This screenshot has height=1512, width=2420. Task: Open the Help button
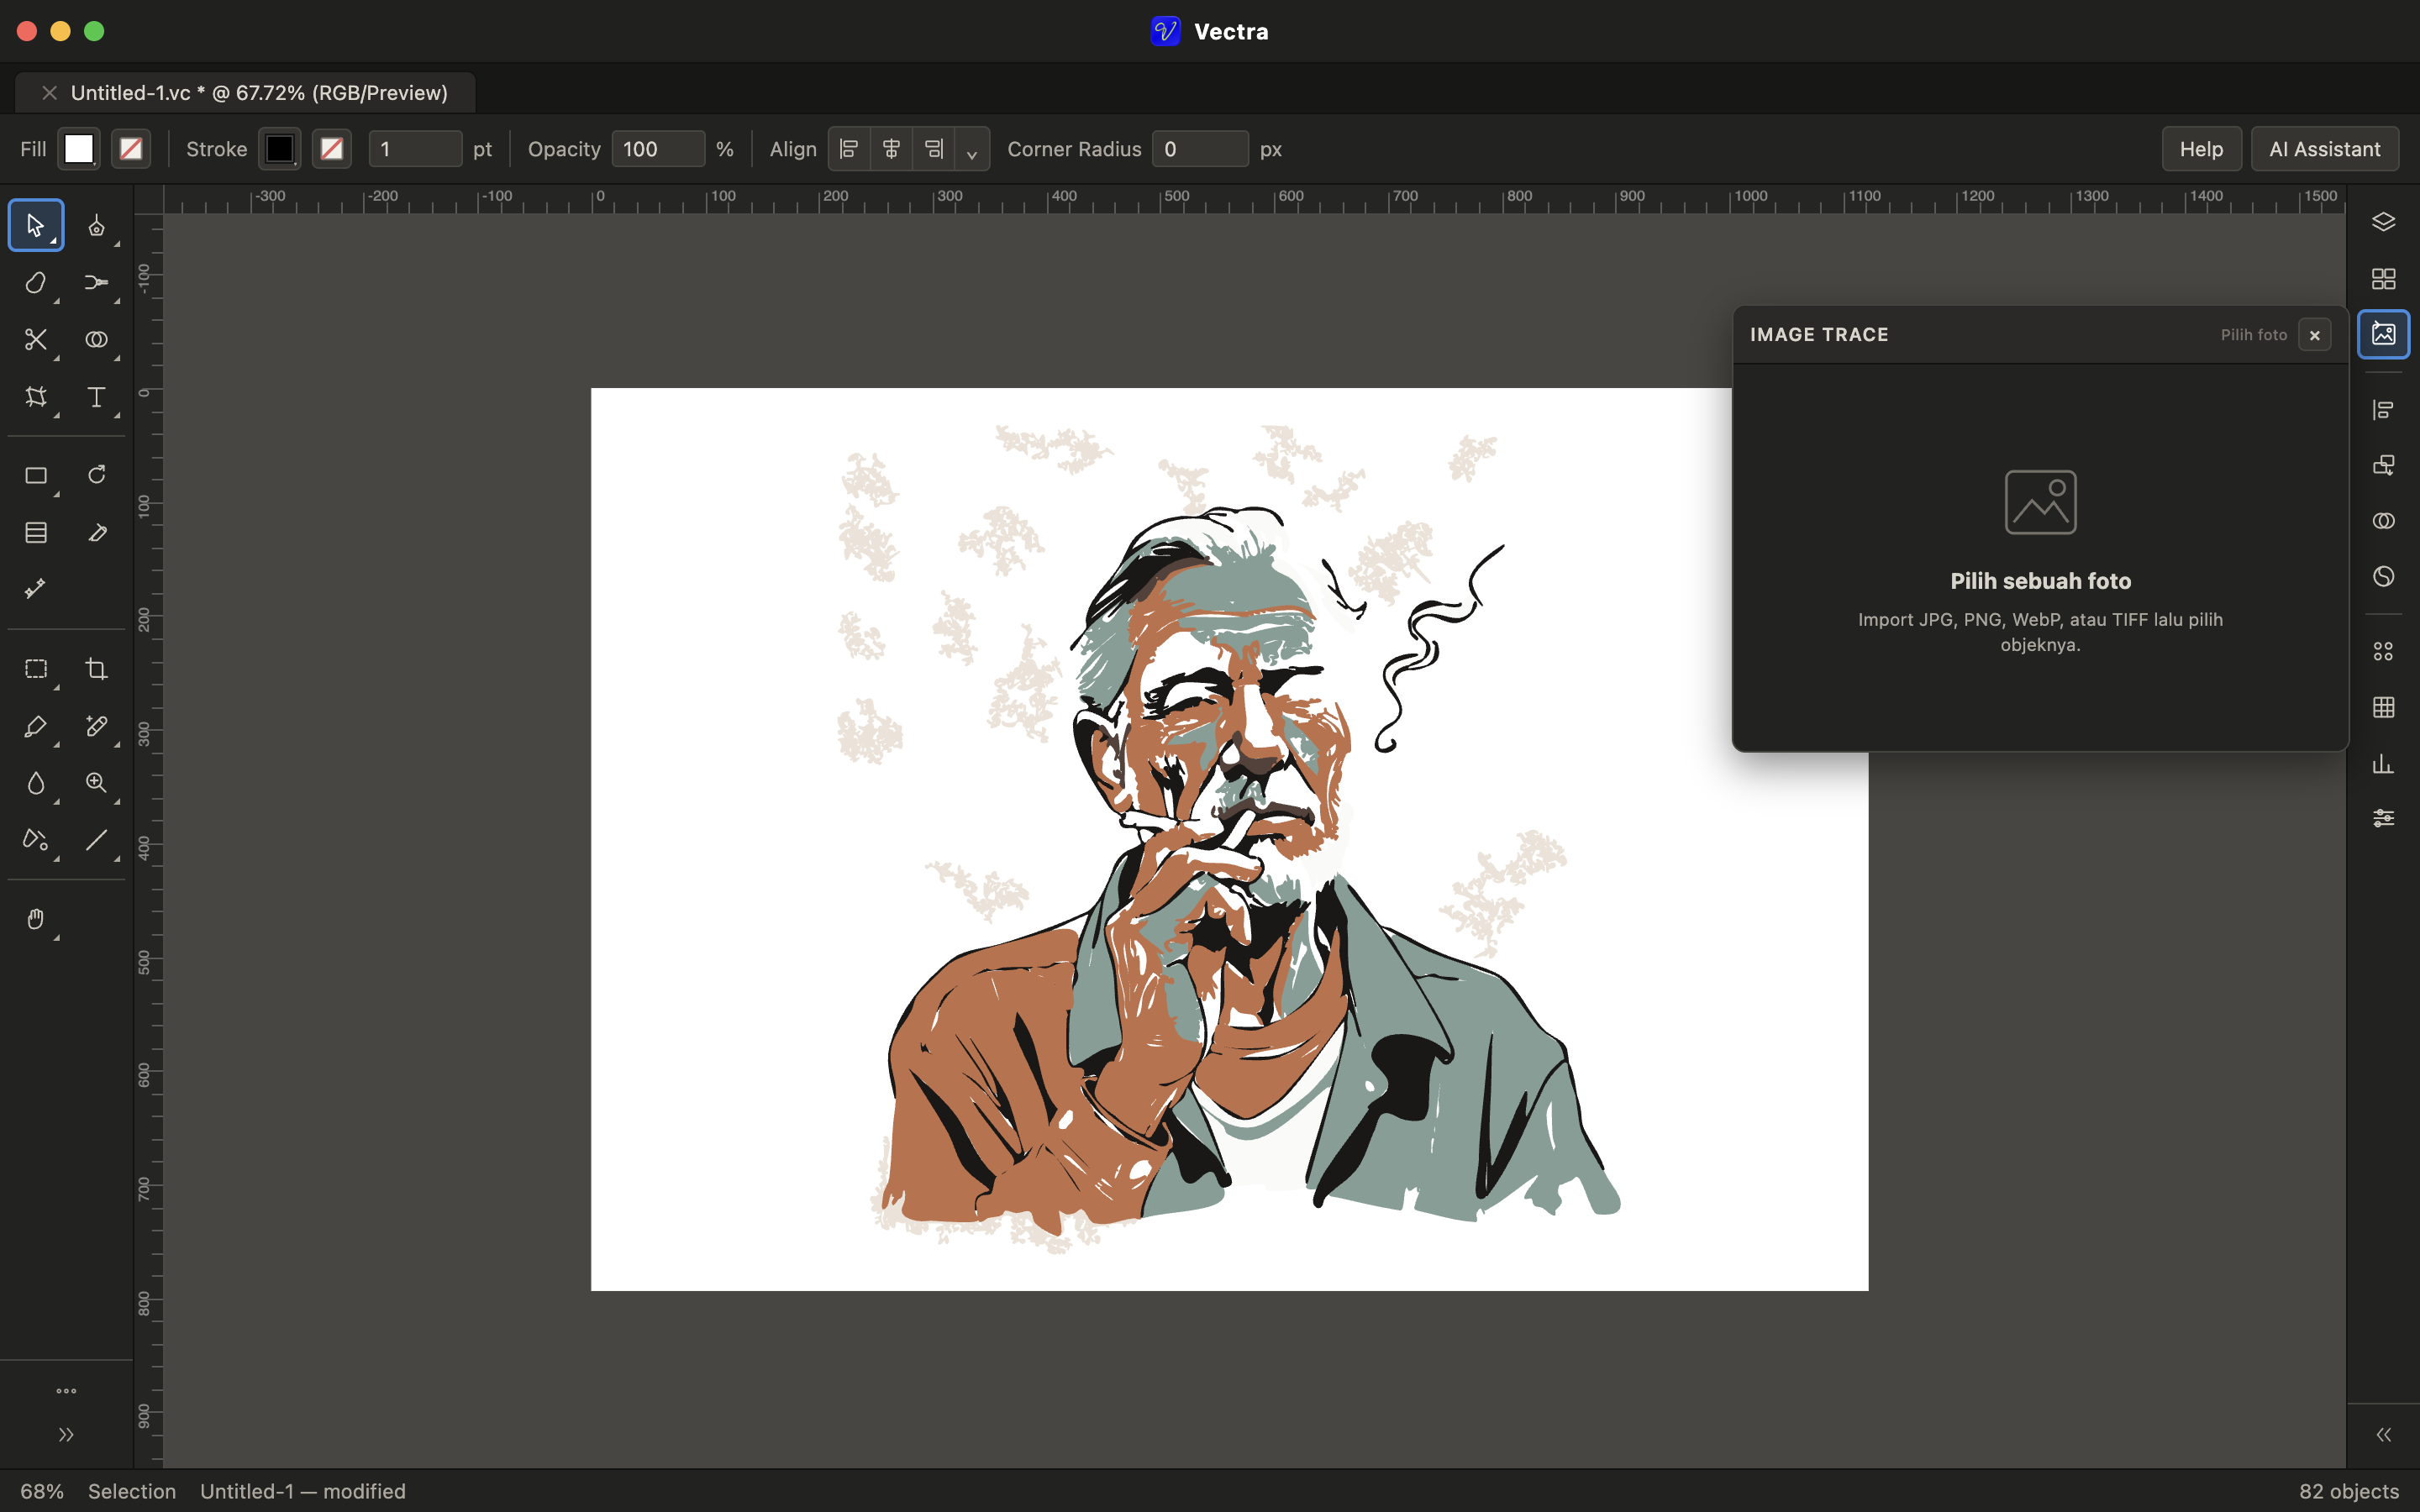tap(2201, 149)
